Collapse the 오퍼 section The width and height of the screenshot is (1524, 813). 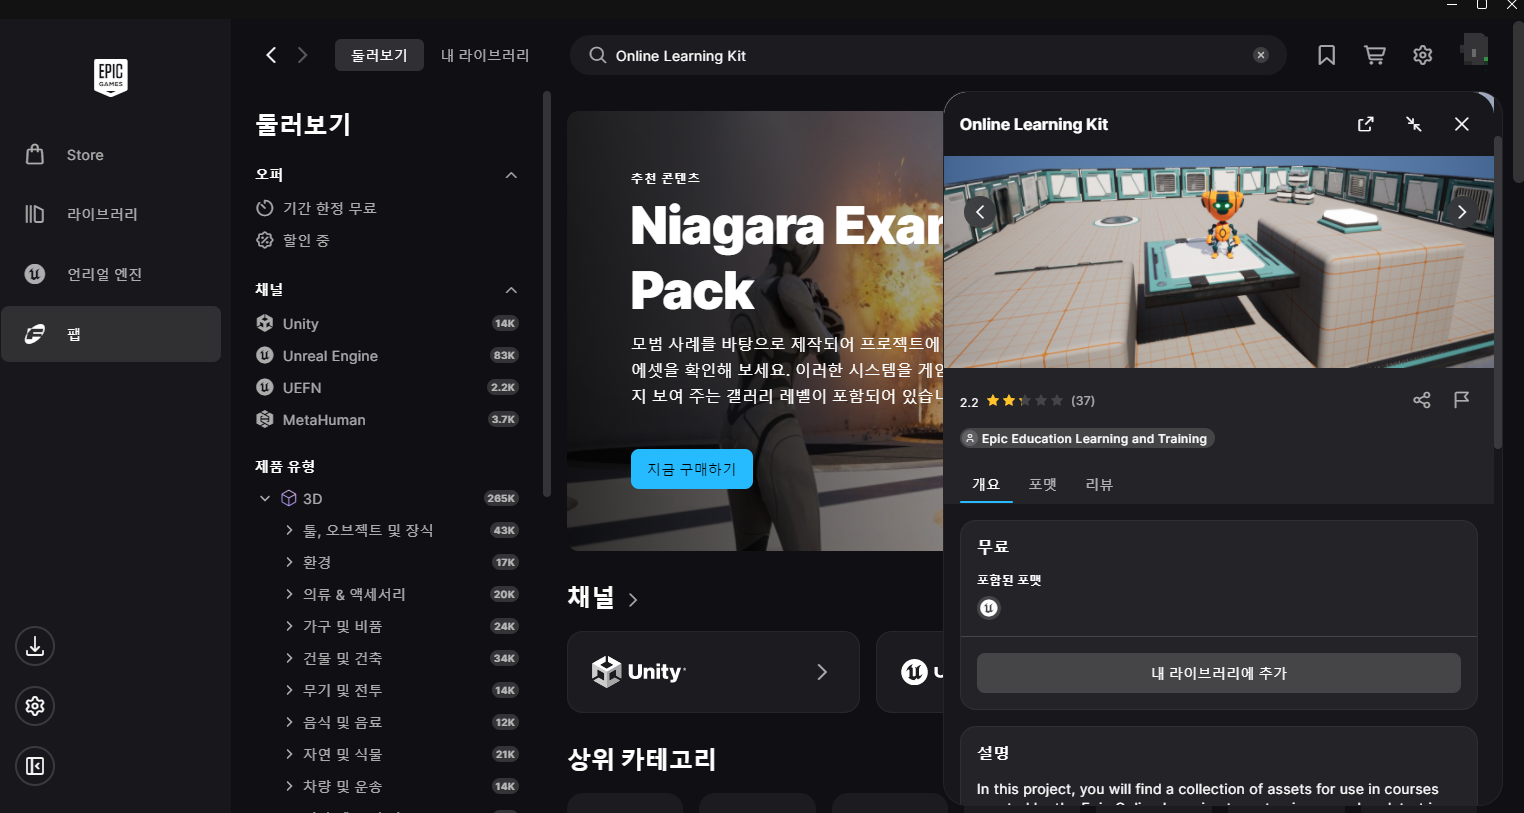pyautogui.click(x=511, y=175)
